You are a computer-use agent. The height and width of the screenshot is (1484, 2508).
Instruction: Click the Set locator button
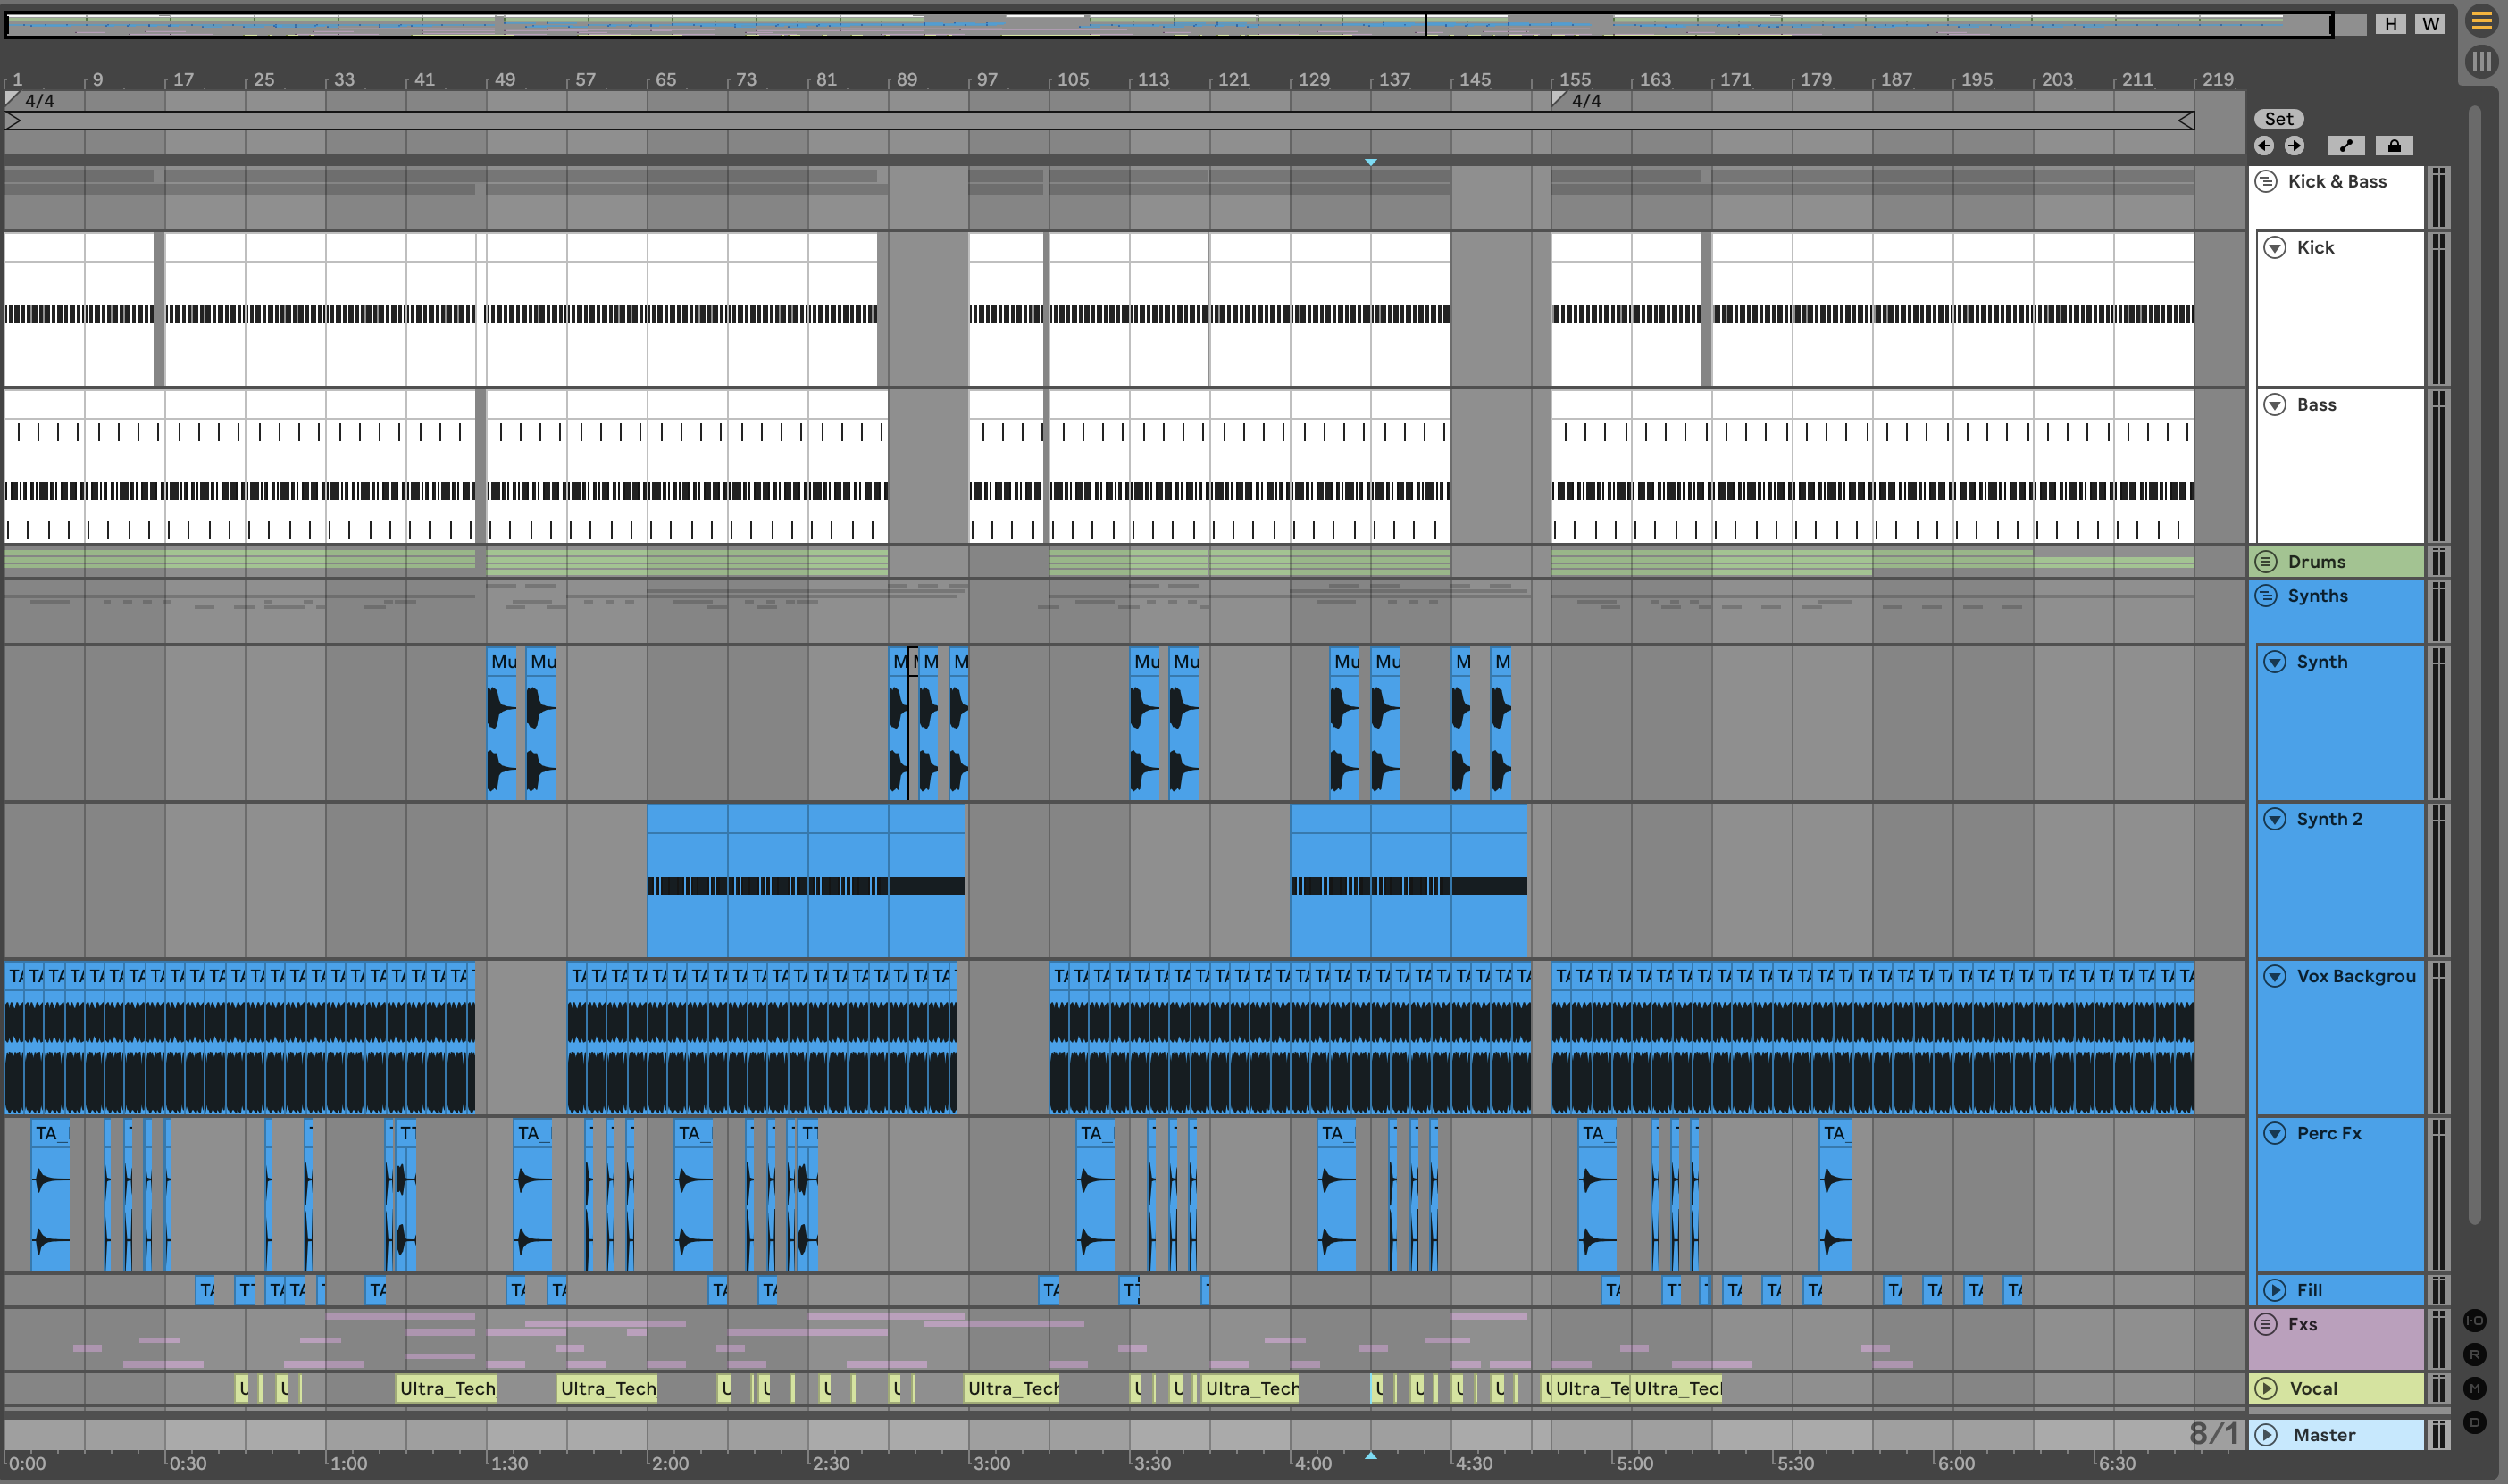tap(2279, 119)
